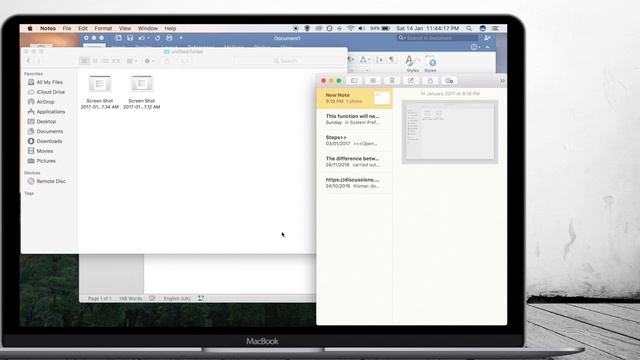
Task: Open the Edit menu
Action: coord(83,29)
